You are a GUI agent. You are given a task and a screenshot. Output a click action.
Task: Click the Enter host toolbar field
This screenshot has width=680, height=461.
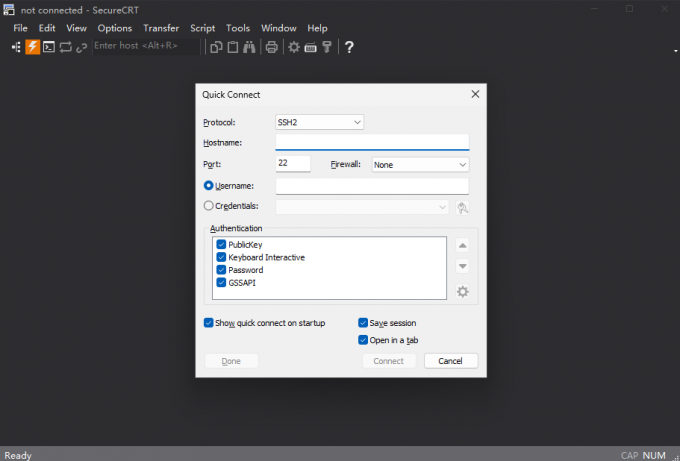146,46
